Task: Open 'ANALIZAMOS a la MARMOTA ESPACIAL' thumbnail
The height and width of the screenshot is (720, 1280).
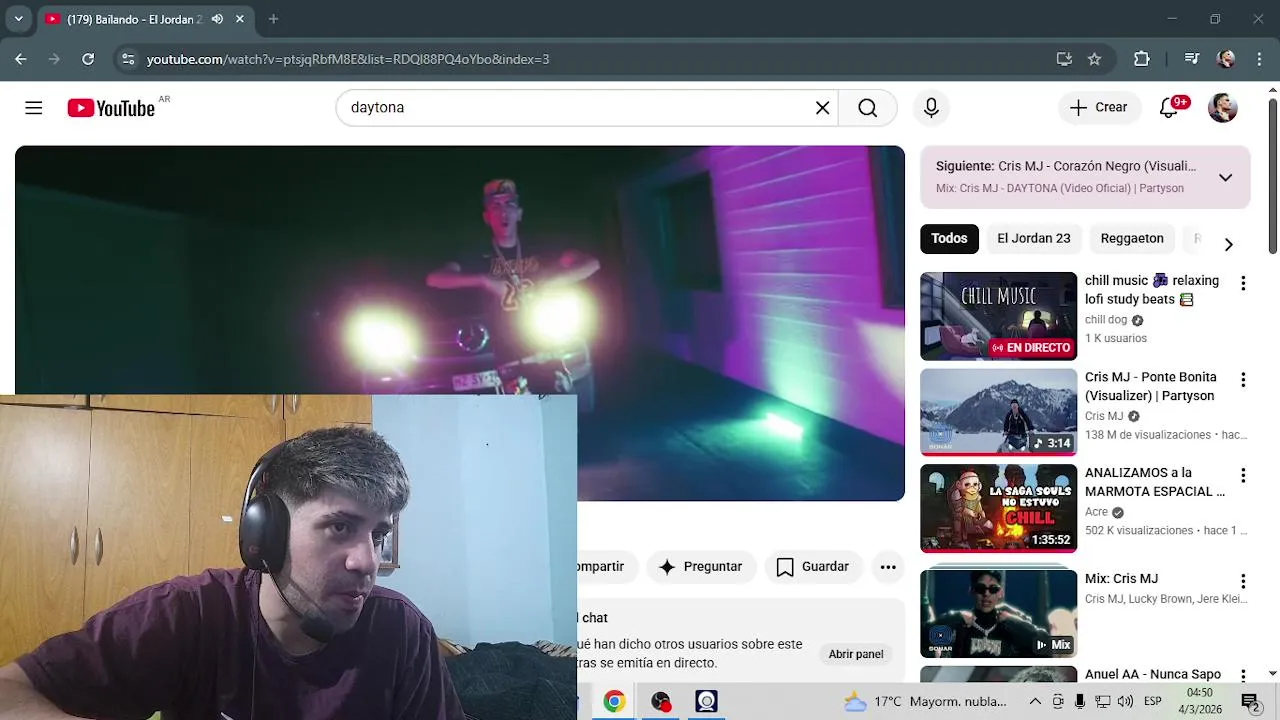Action: pos(998,508)
